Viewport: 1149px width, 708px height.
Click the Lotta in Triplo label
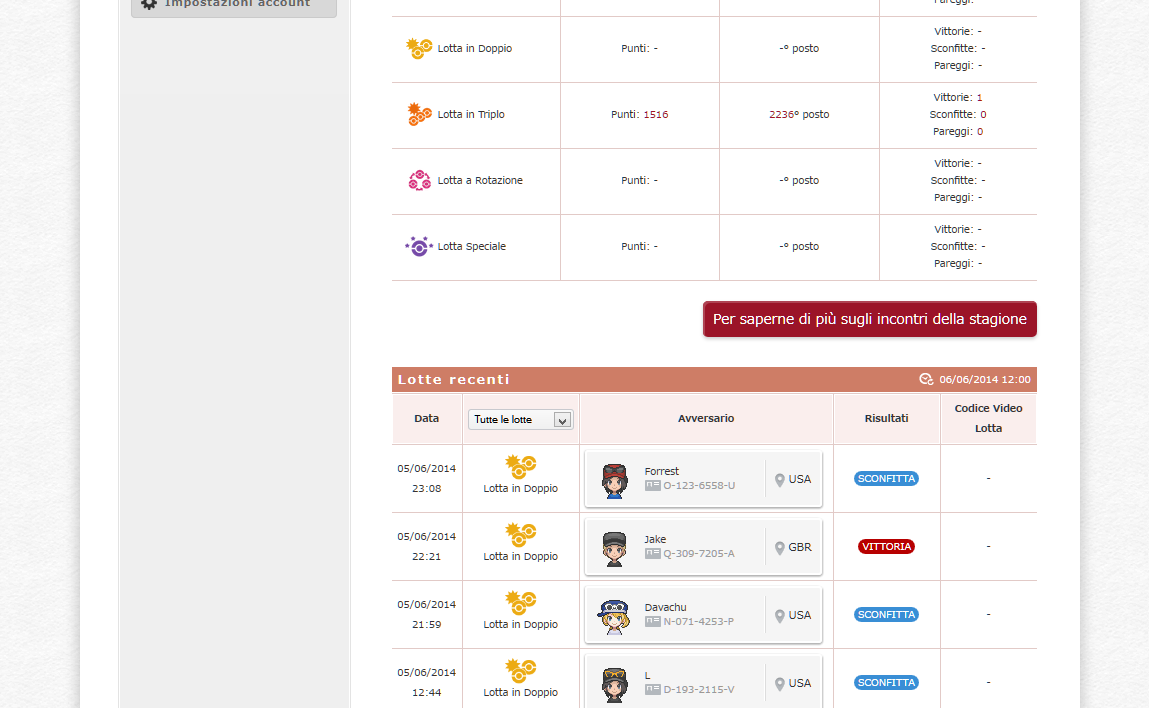tap(471, 115)
